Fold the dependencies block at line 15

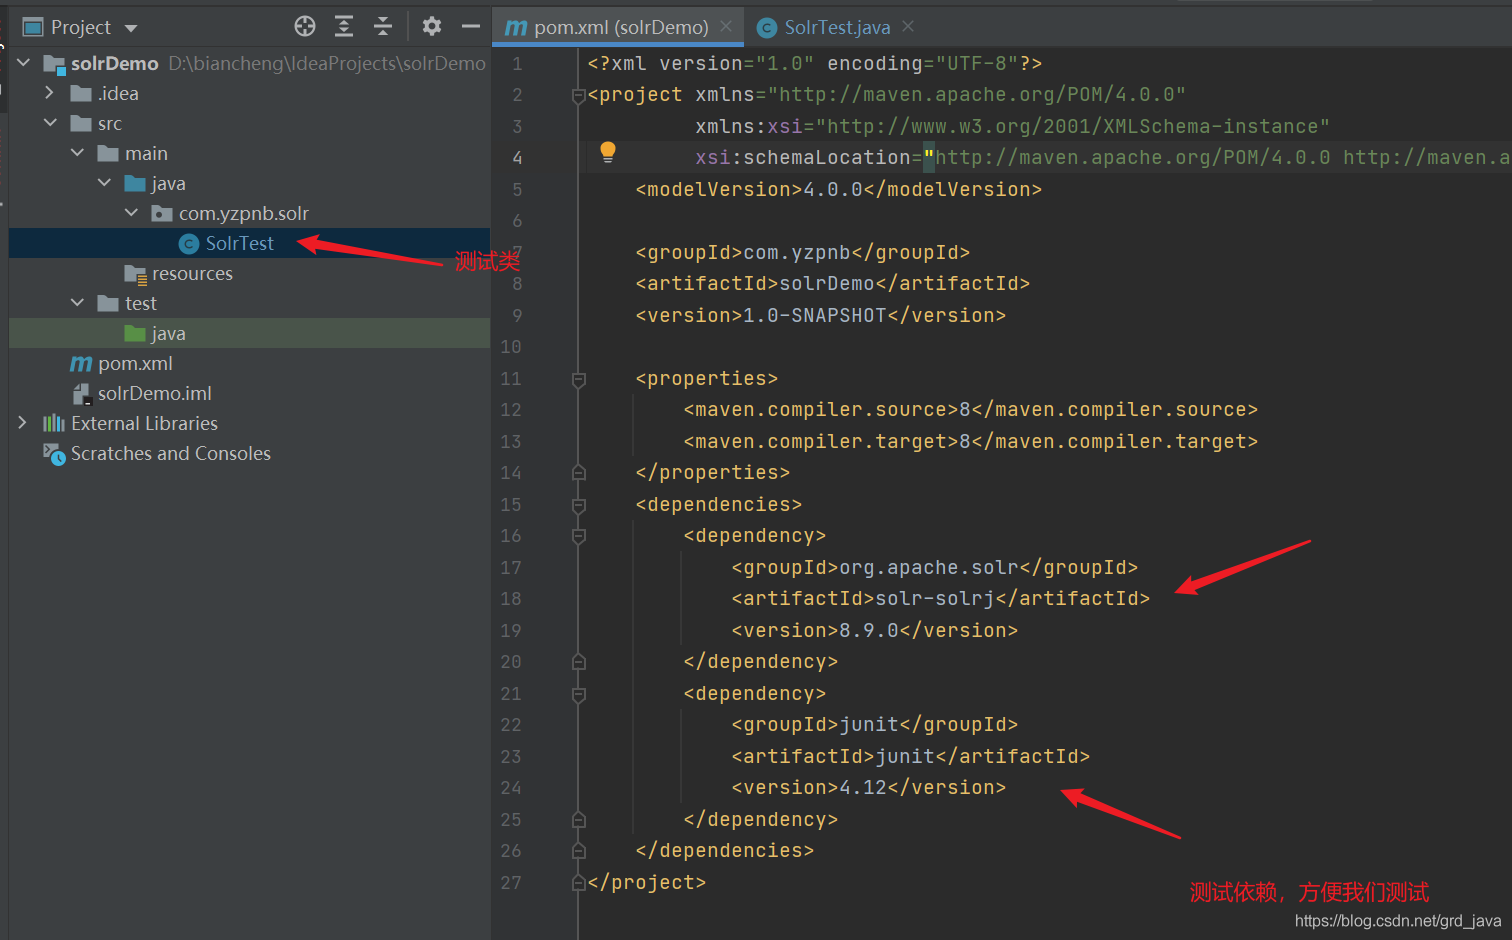tap(578, 506)
